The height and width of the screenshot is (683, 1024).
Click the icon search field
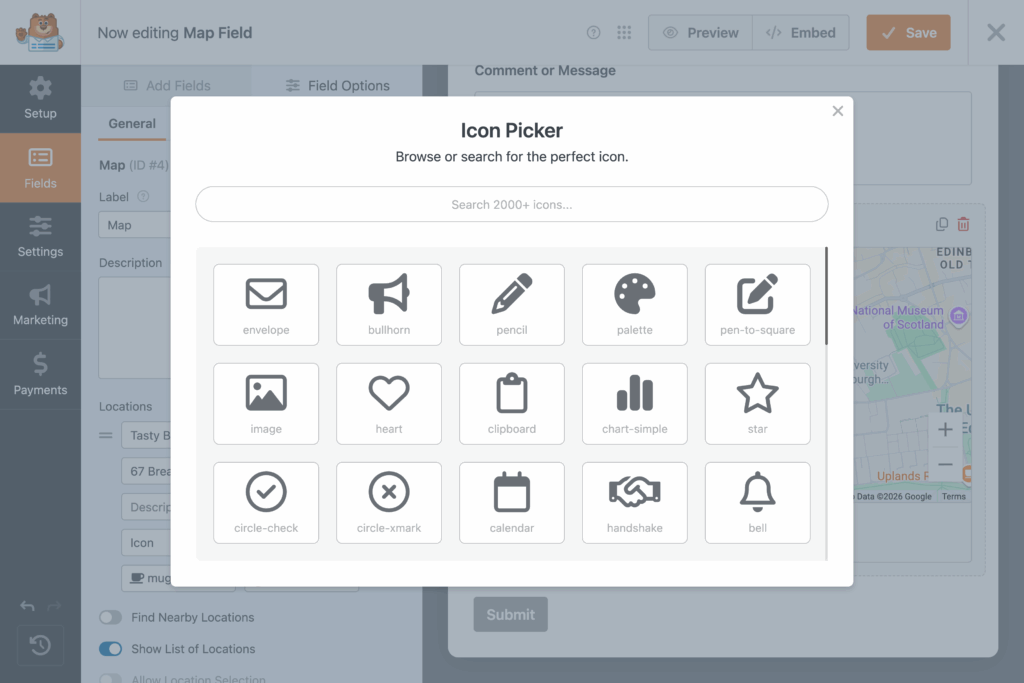(x=512, y=204)
